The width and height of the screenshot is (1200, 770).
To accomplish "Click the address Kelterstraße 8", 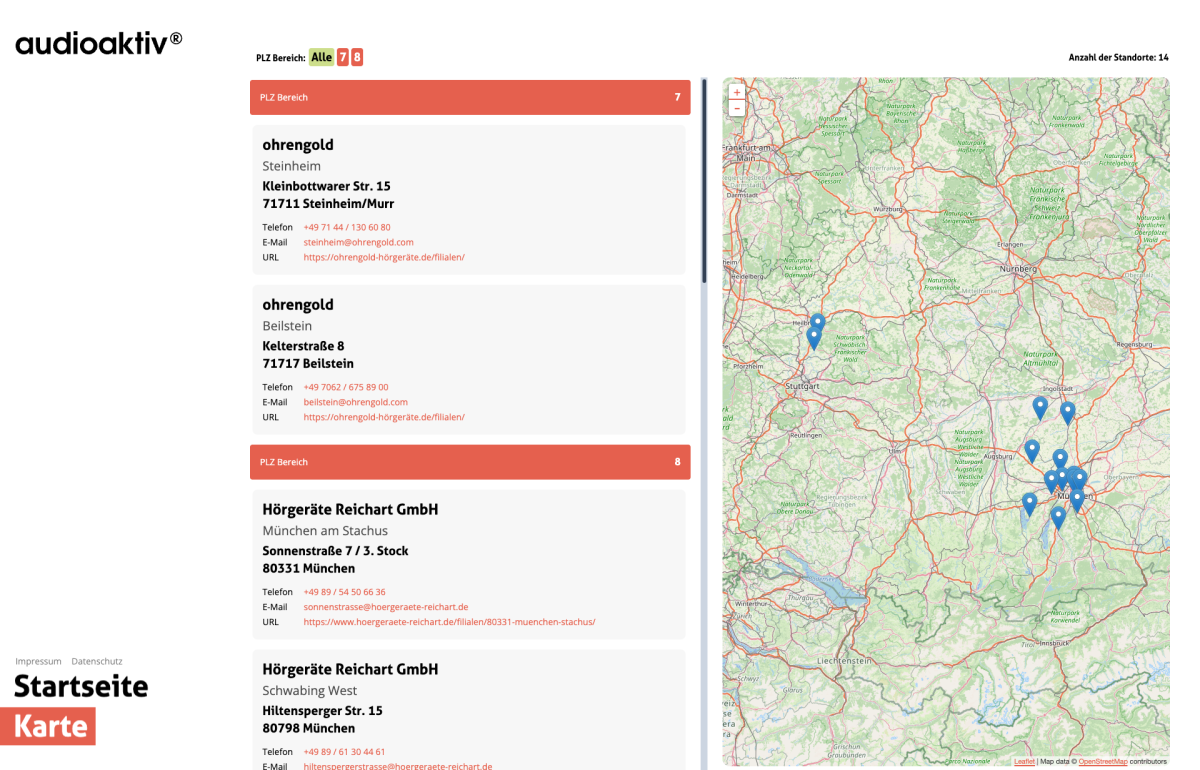I will coord(303,346).
